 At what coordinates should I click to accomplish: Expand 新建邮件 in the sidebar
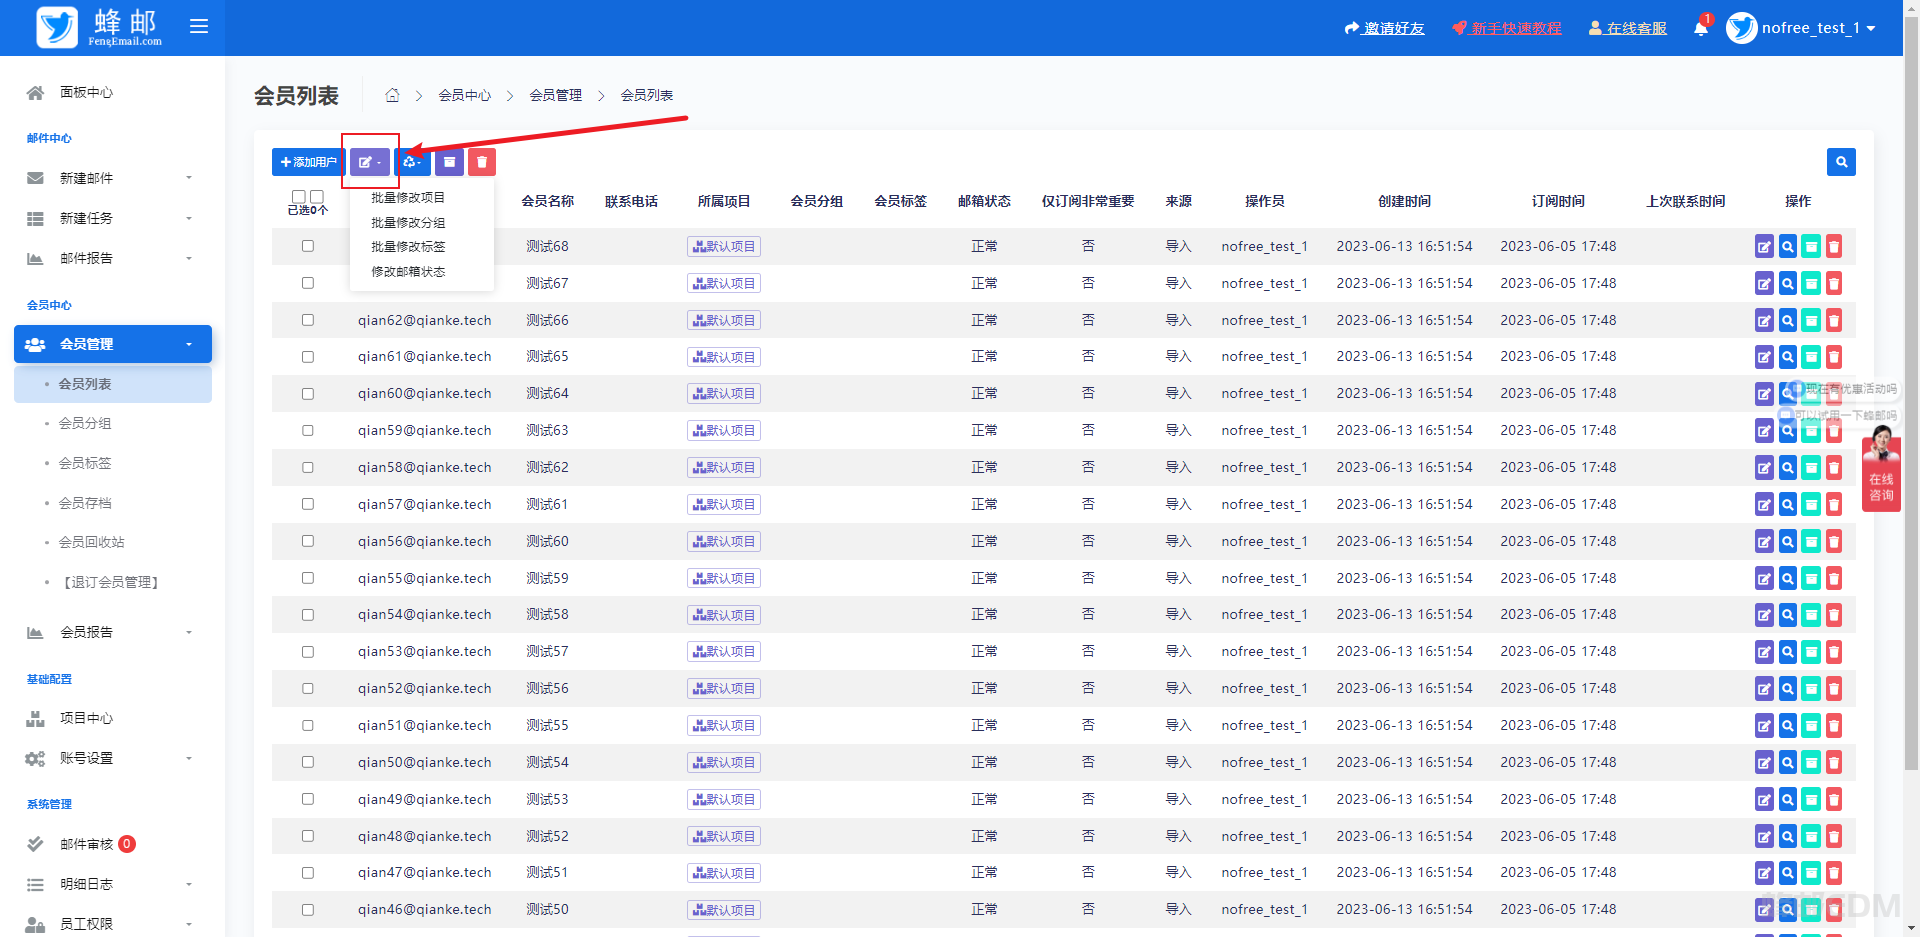110,178
